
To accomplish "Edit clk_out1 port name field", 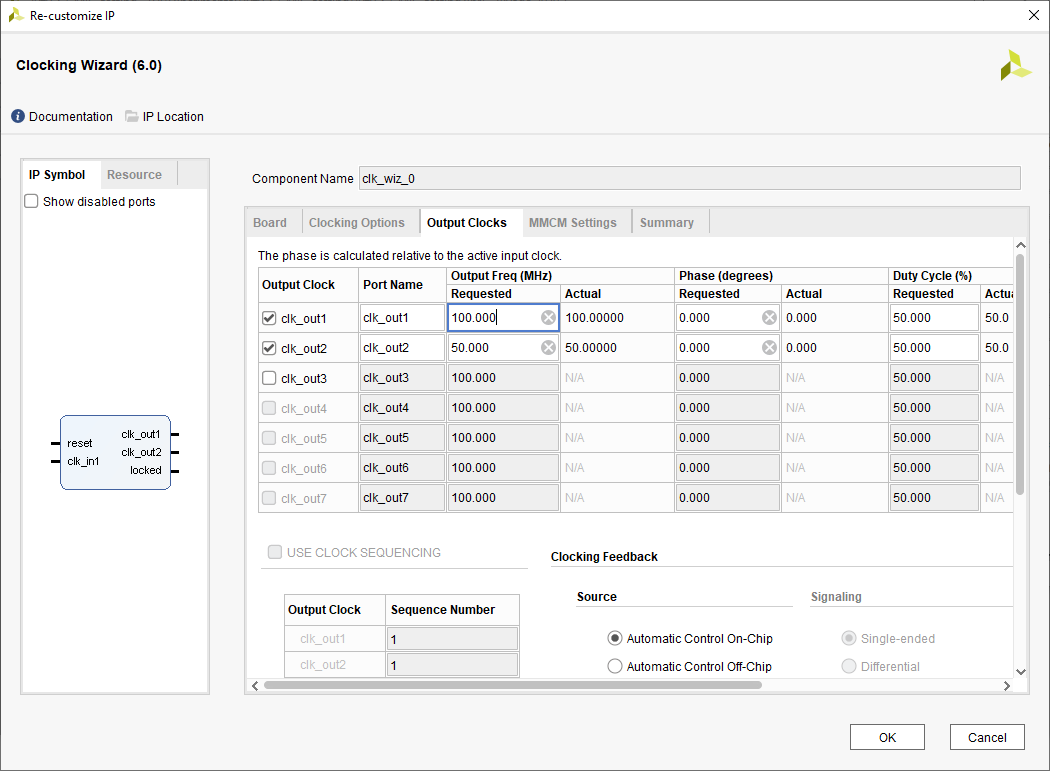I will tap(402, 318).
